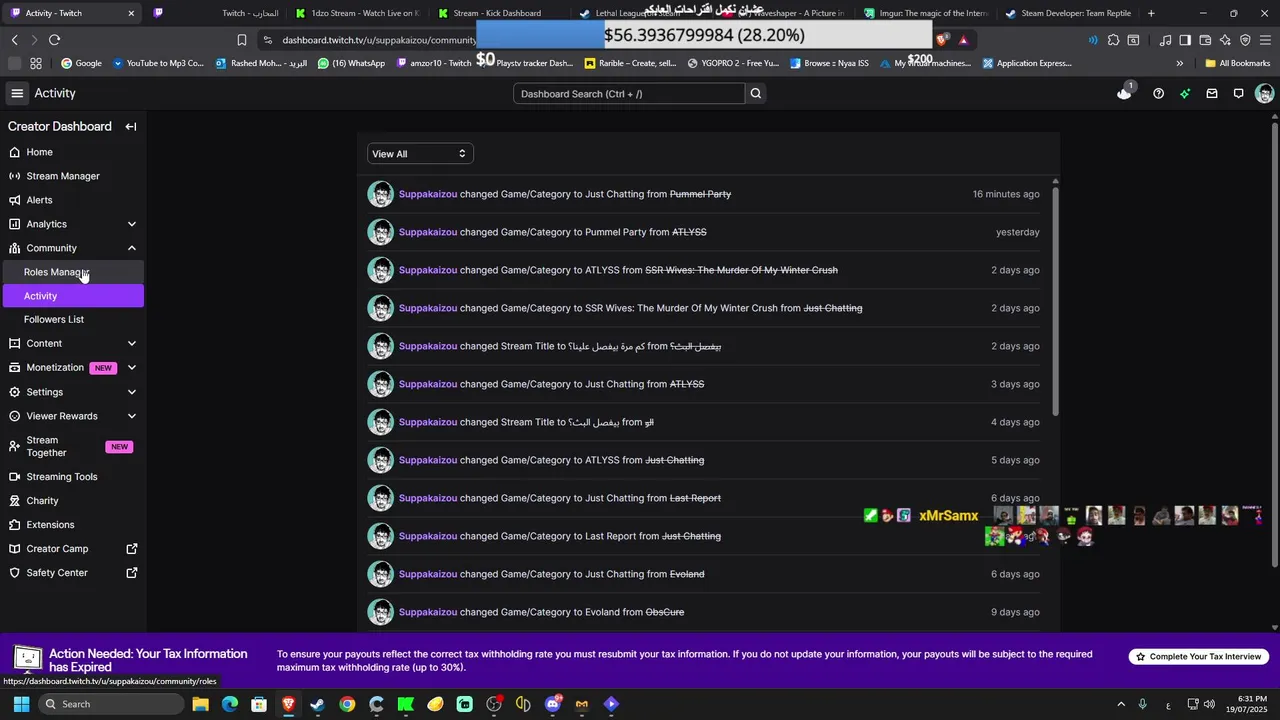
Task: Click Complete Your Tax Interview button
Action: (x=1199, y=657)
